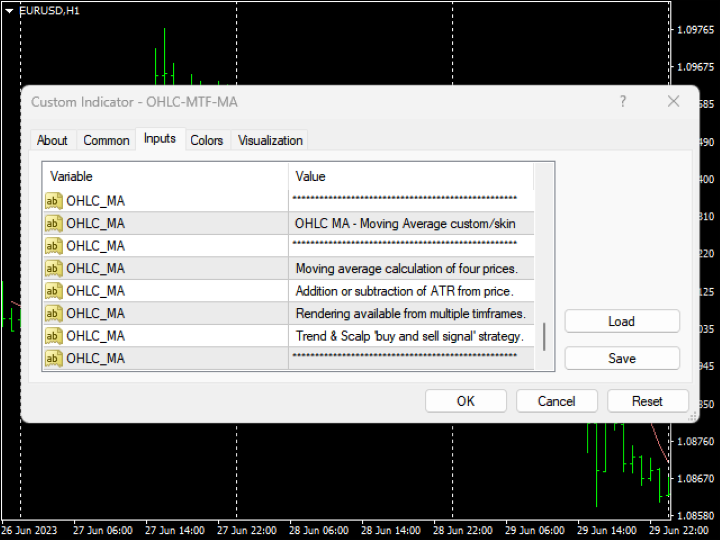Select the icon beside "Moving average calculation" row
Screen dimensions: 720x540
click(x=54, y=268)
